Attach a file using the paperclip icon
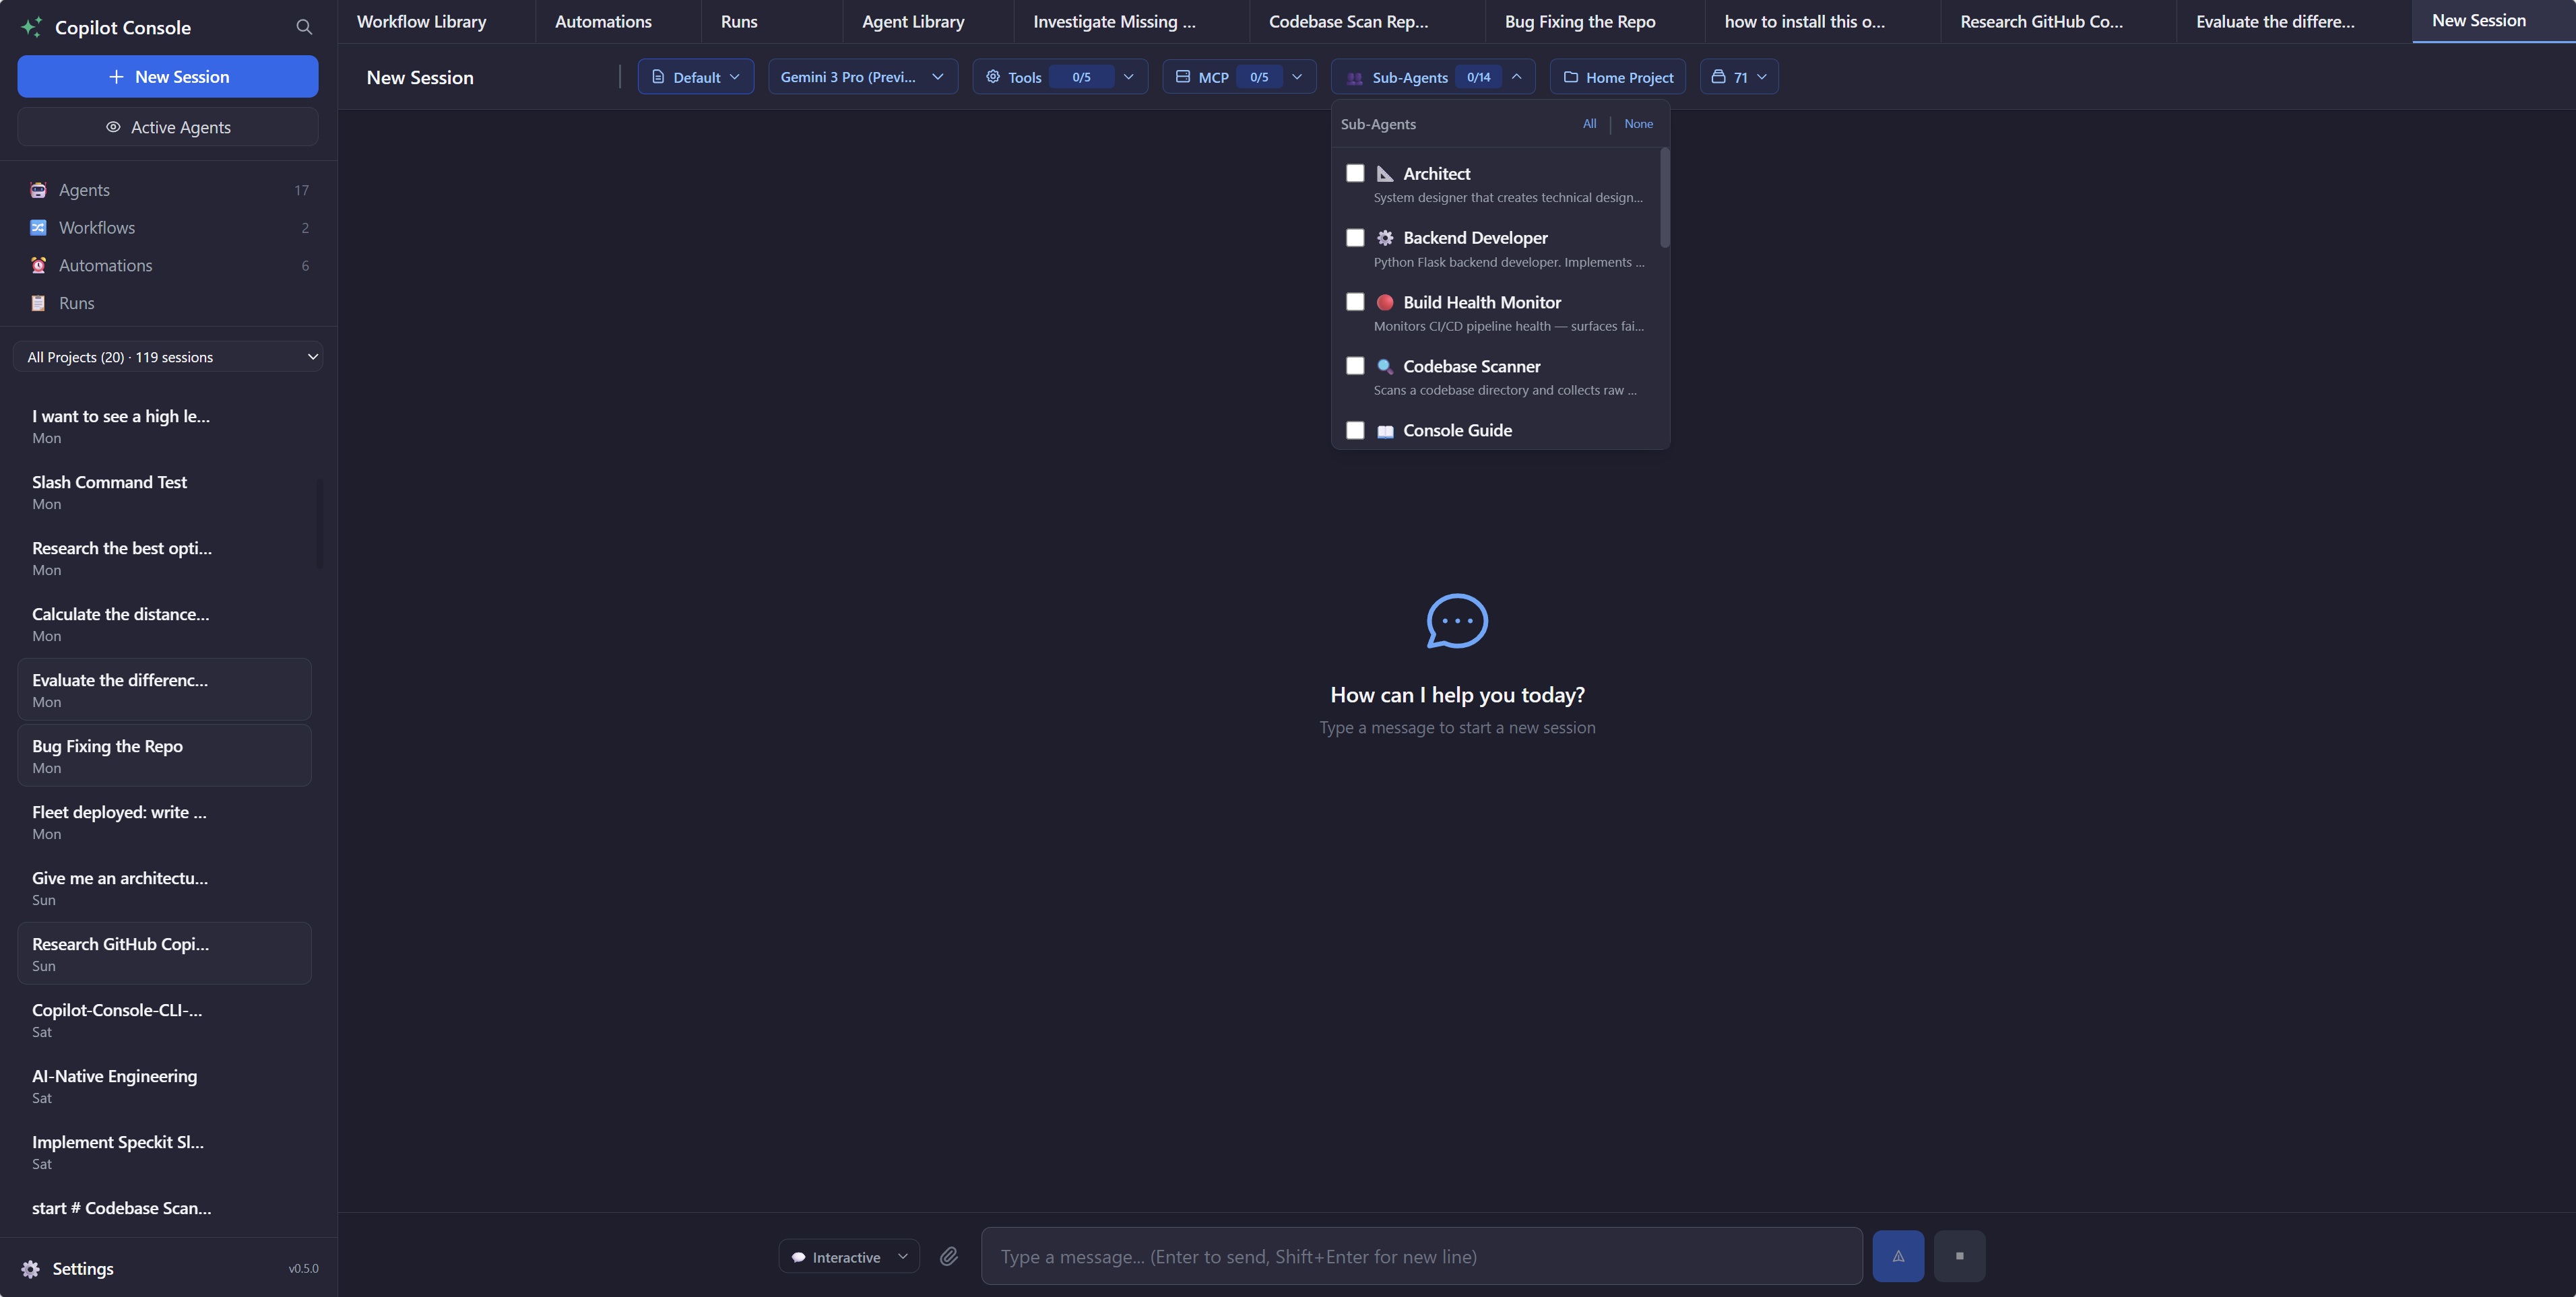The width and height of the screenshot is (2576, 1297). pyautogui.click(x=949, y=1256)
